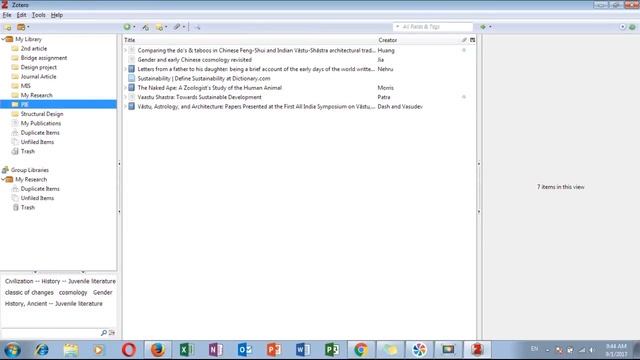Filter by tag classic of changes
This screenshot has height=360, width=640.
(x=29, y=293)
